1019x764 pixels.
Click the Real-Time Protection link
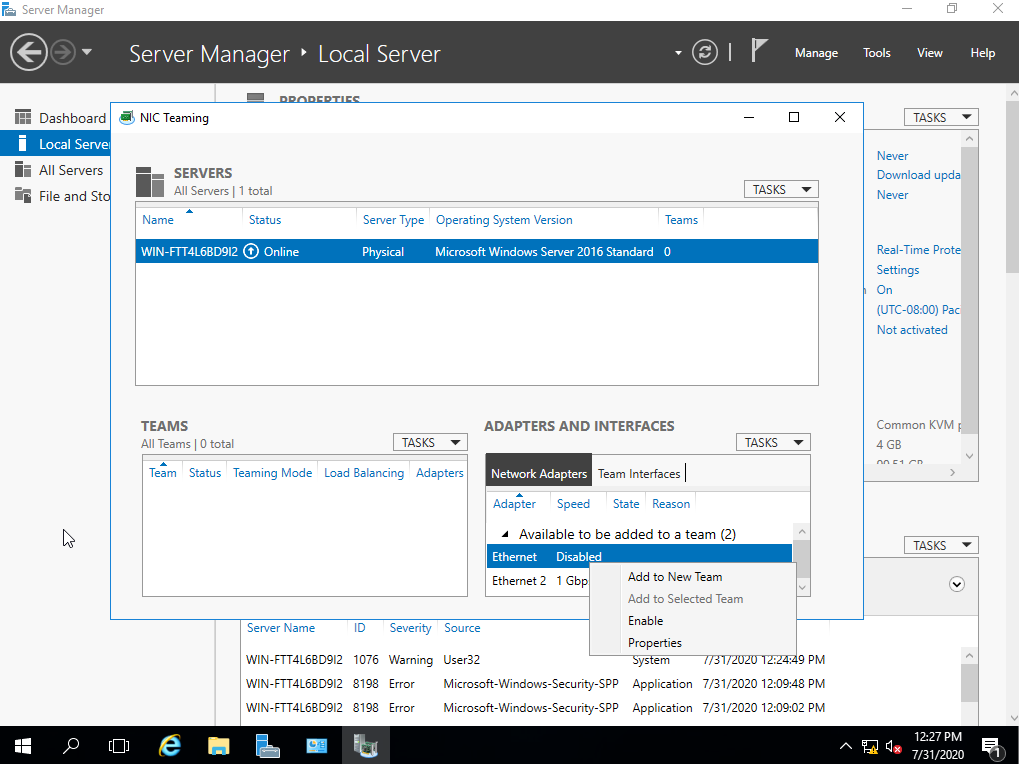coord(918,249)
